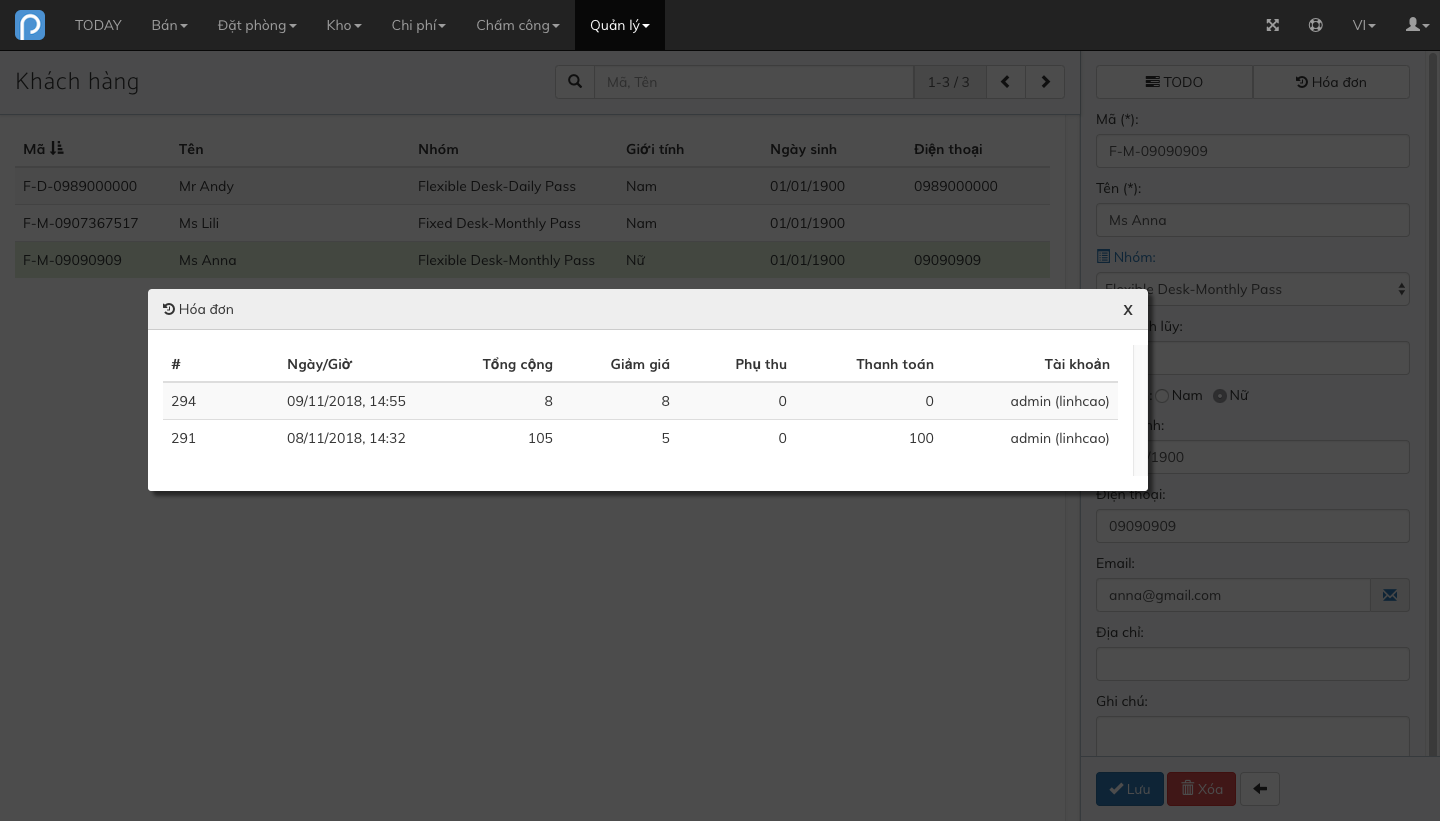The image size is (1440, 821).
Task: Click the search magnifier icon
Action: pos(575,82)
